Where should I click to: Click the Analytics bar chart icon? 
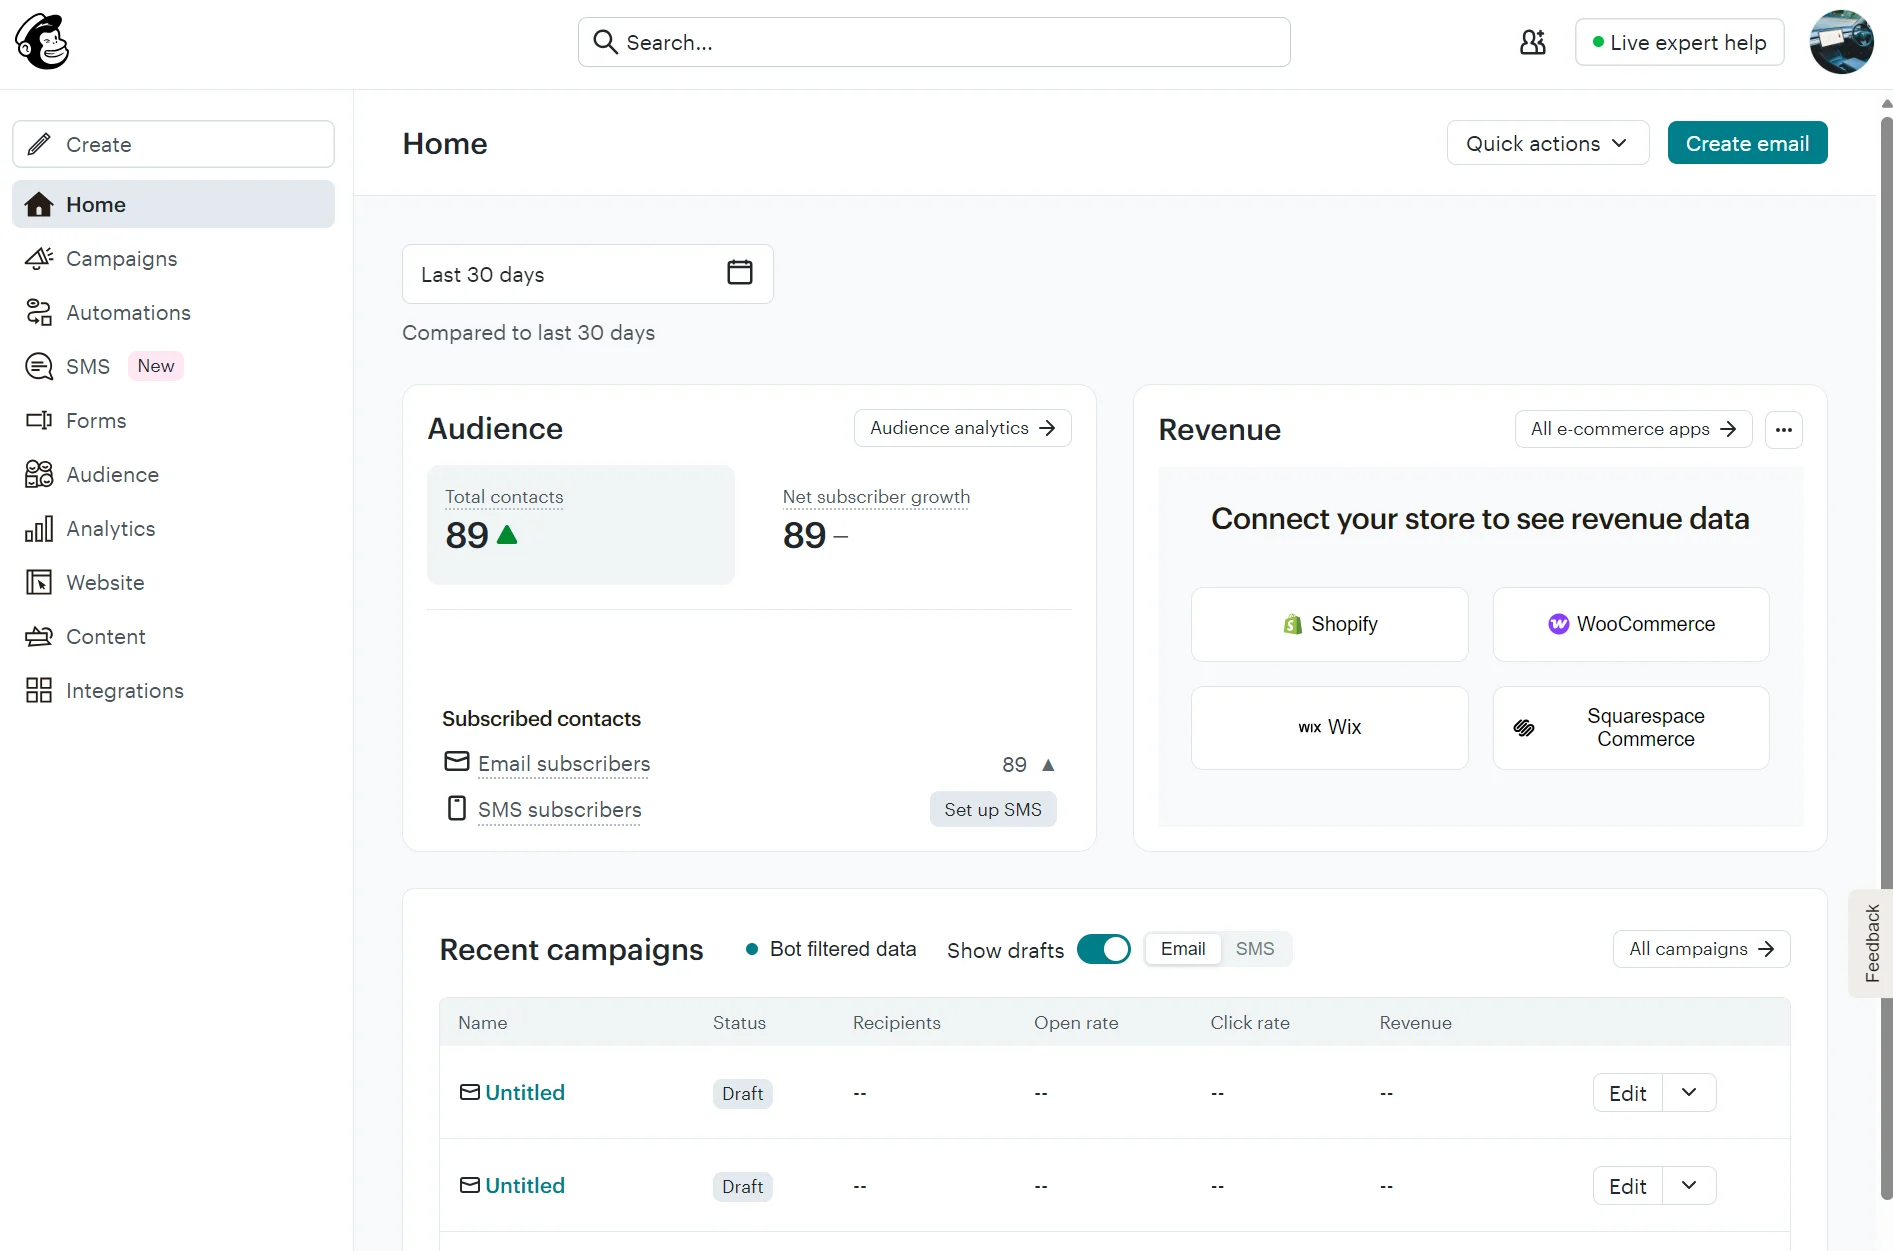39,528
